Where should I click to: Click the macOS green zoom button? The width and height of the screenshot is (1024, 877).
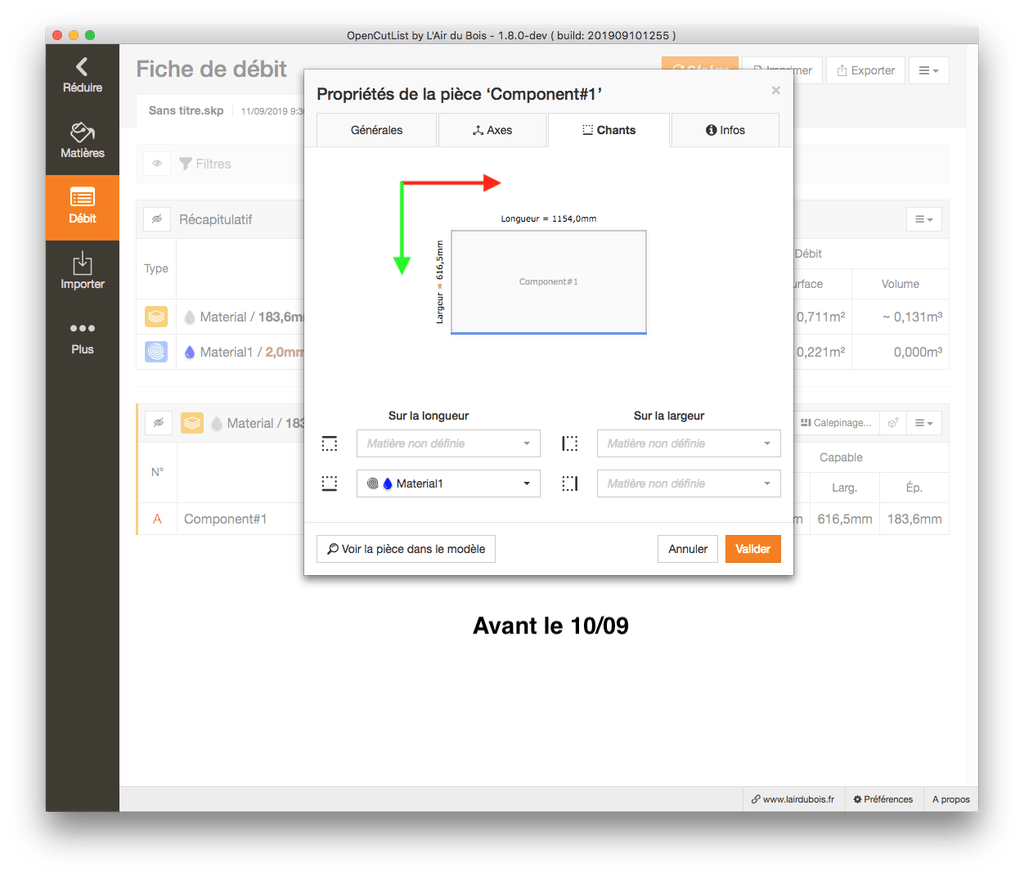pyautogui.click(x=90, y=35)
